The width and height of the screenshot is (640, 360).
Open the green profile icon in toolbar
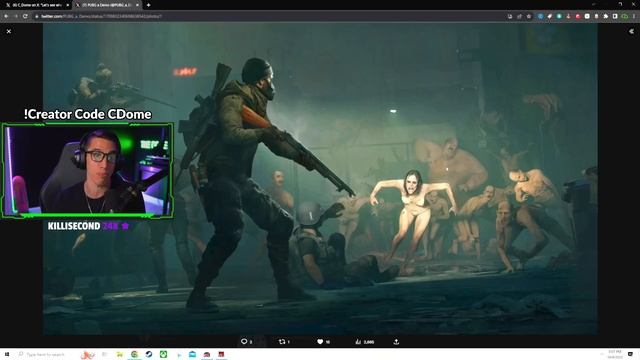tap(624, 16)
